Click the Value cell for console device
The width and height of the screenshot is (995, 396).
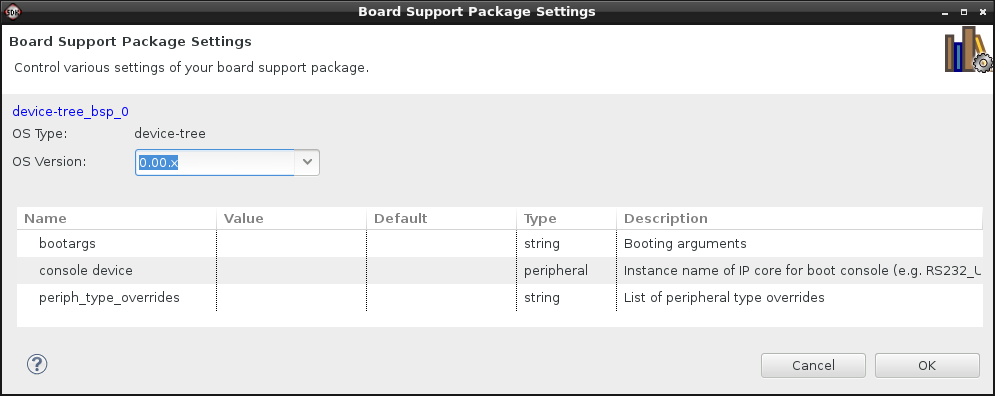[x=291, y=270]
